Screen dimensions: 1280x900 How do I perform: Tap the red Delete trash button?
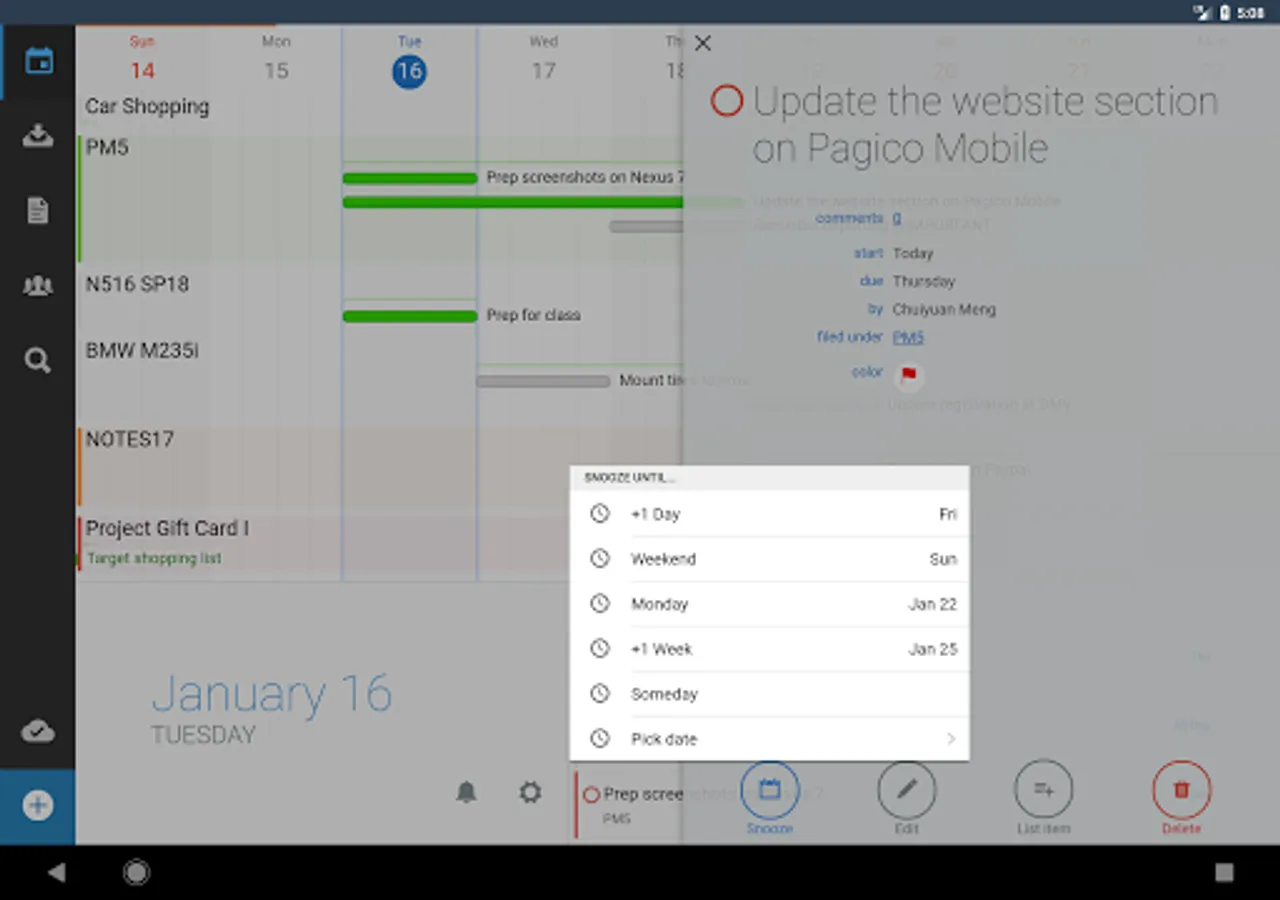1181,790
